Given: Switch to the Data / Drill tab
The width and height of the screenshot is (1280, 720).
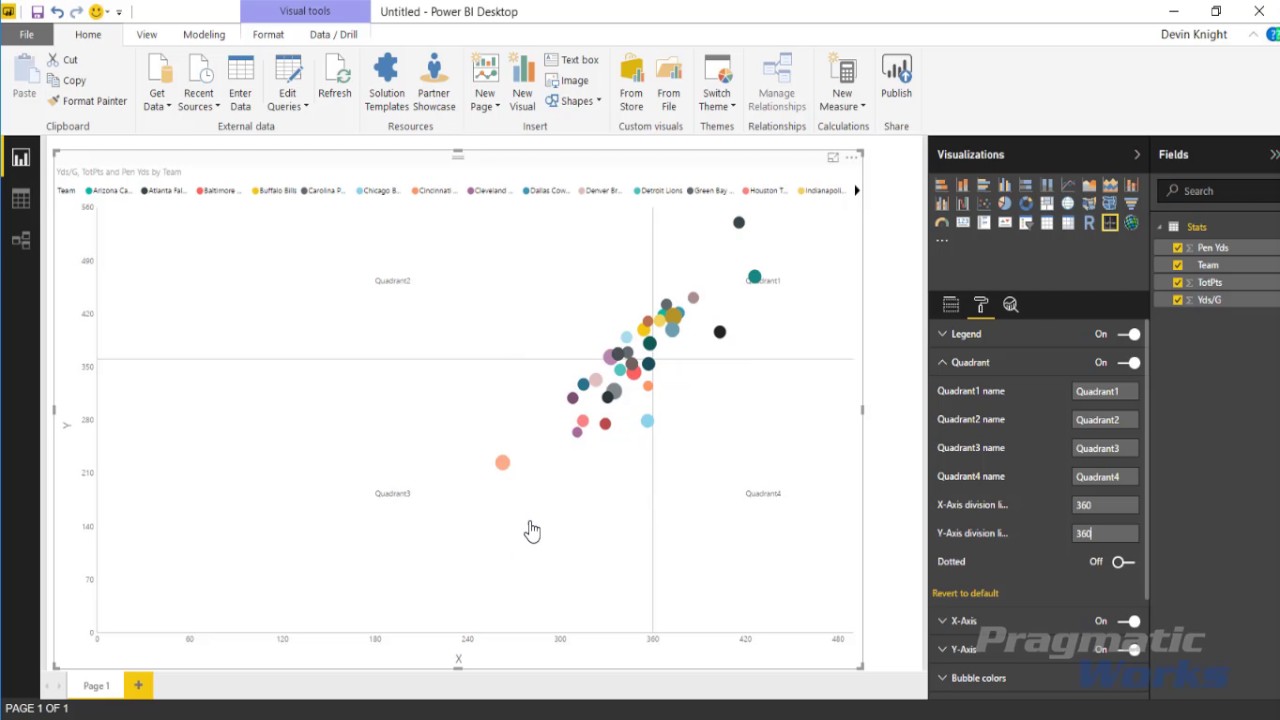Looking at the screenshot, I should 333,34.
